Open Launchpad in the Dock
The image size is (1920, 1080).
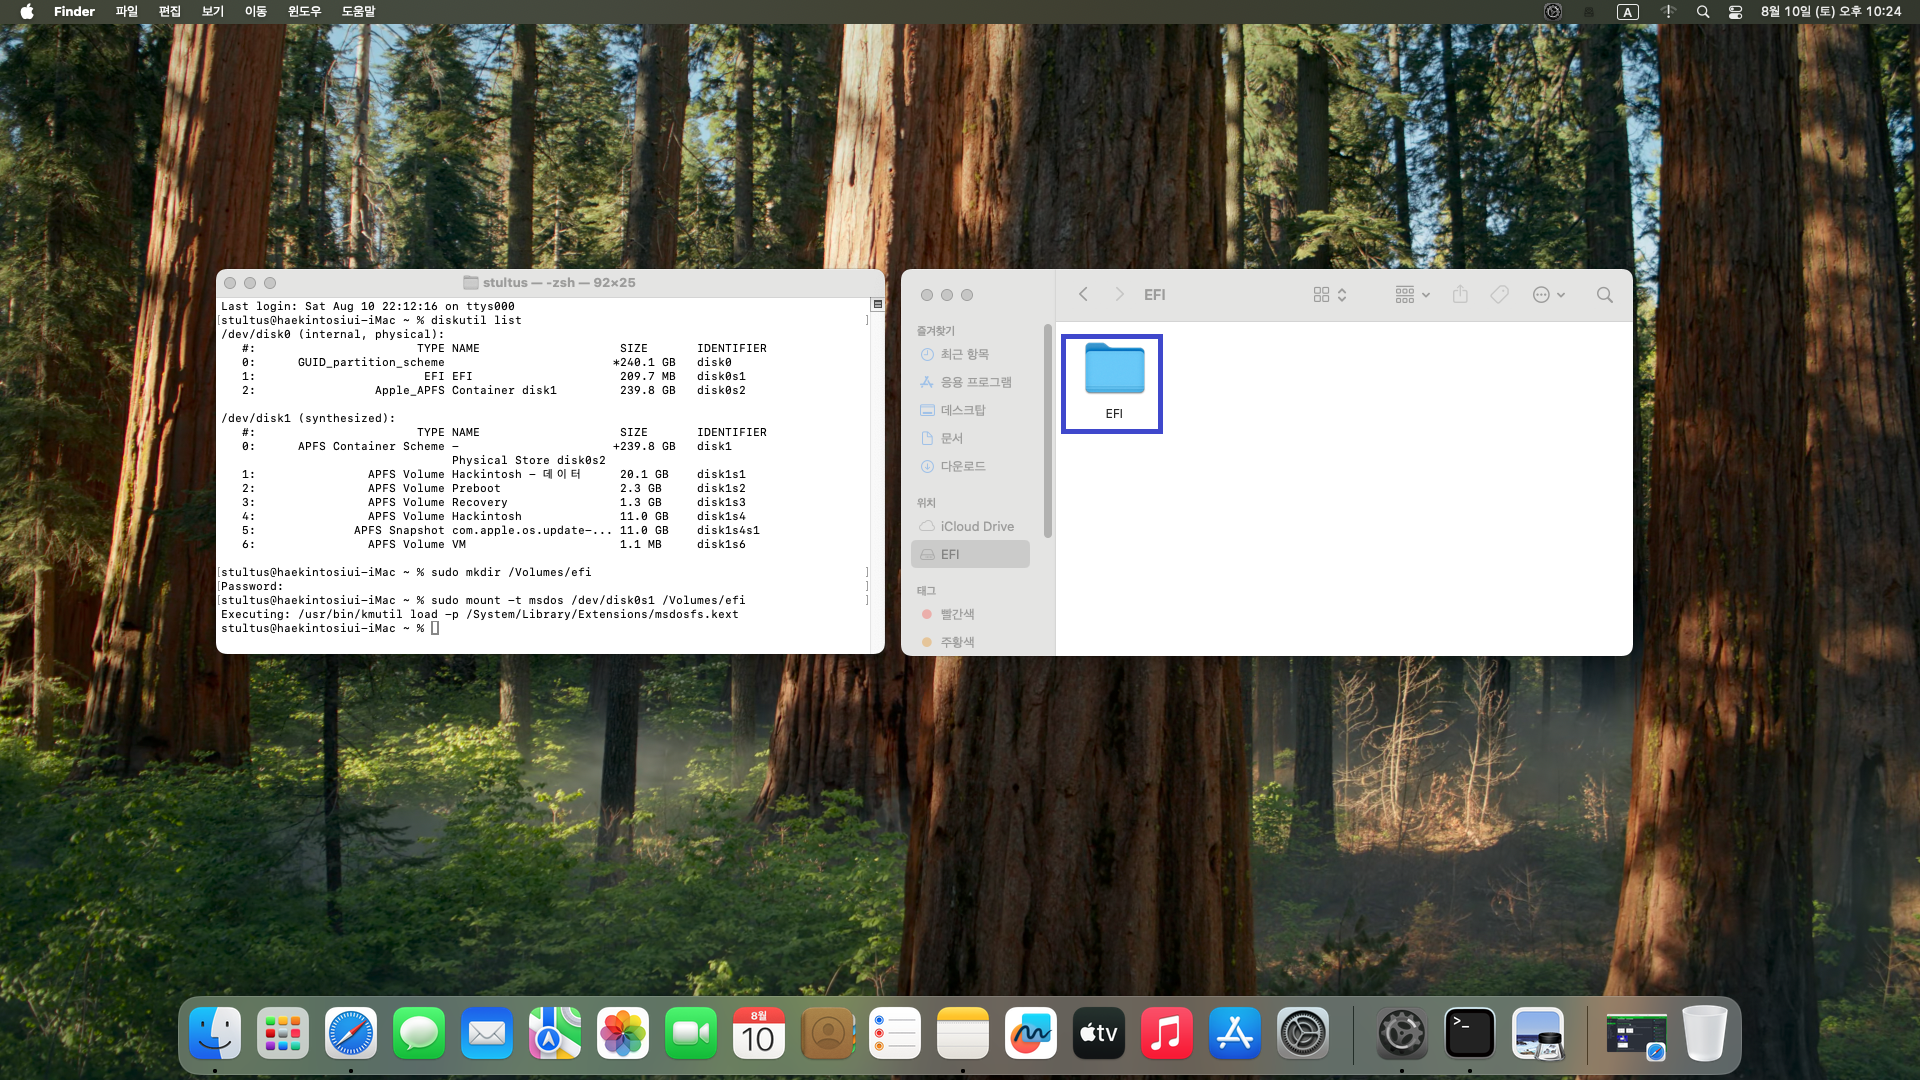coord(283,1033)
